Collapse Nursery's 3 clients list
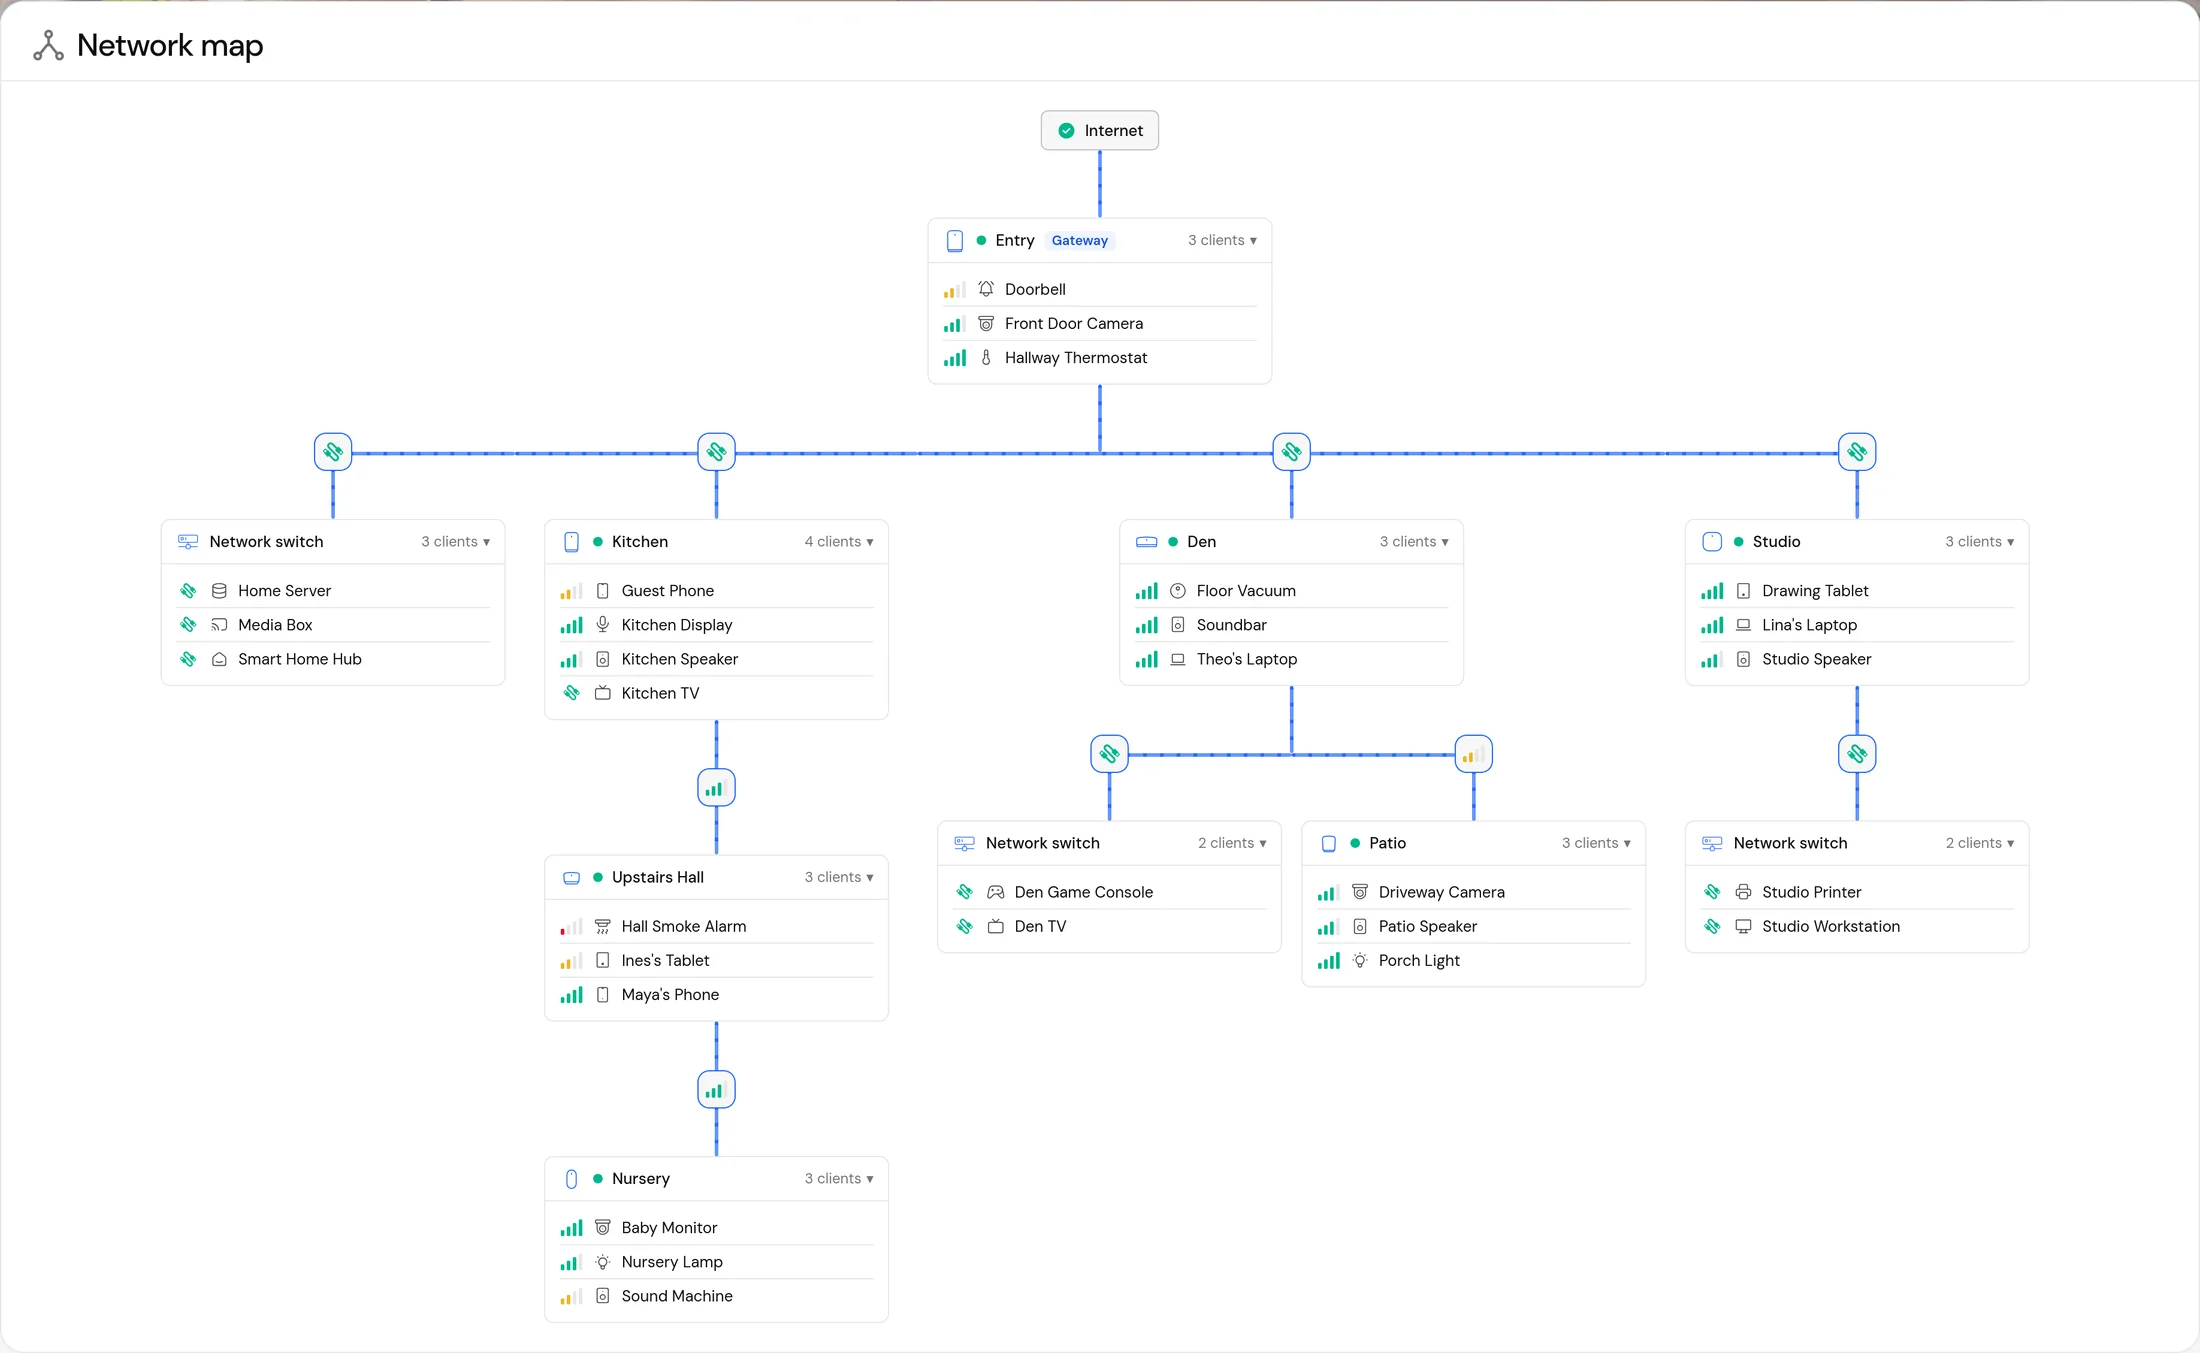This screenshot has height=1353, width=2200. pos(839,1179)
